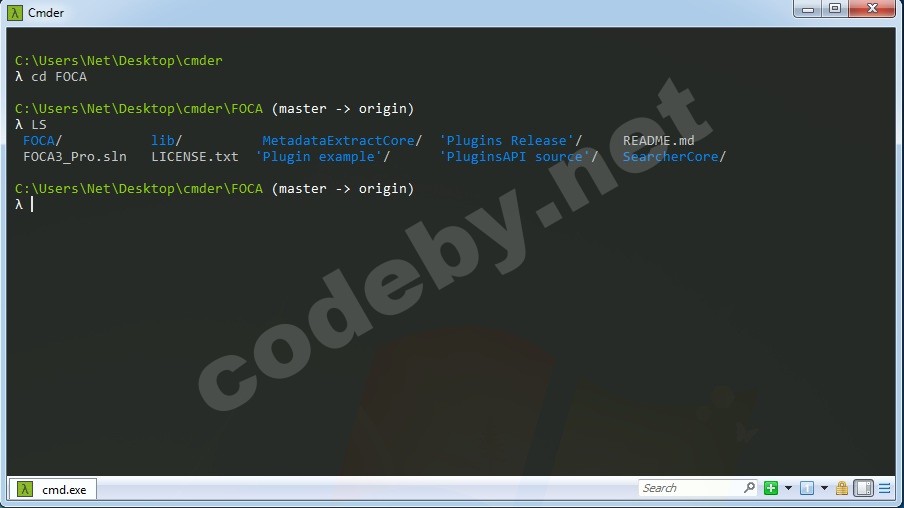Click at the current prompt cursor
Image resolution: width=904 pixels, height=508 pixels.
(x=32, y=204)
